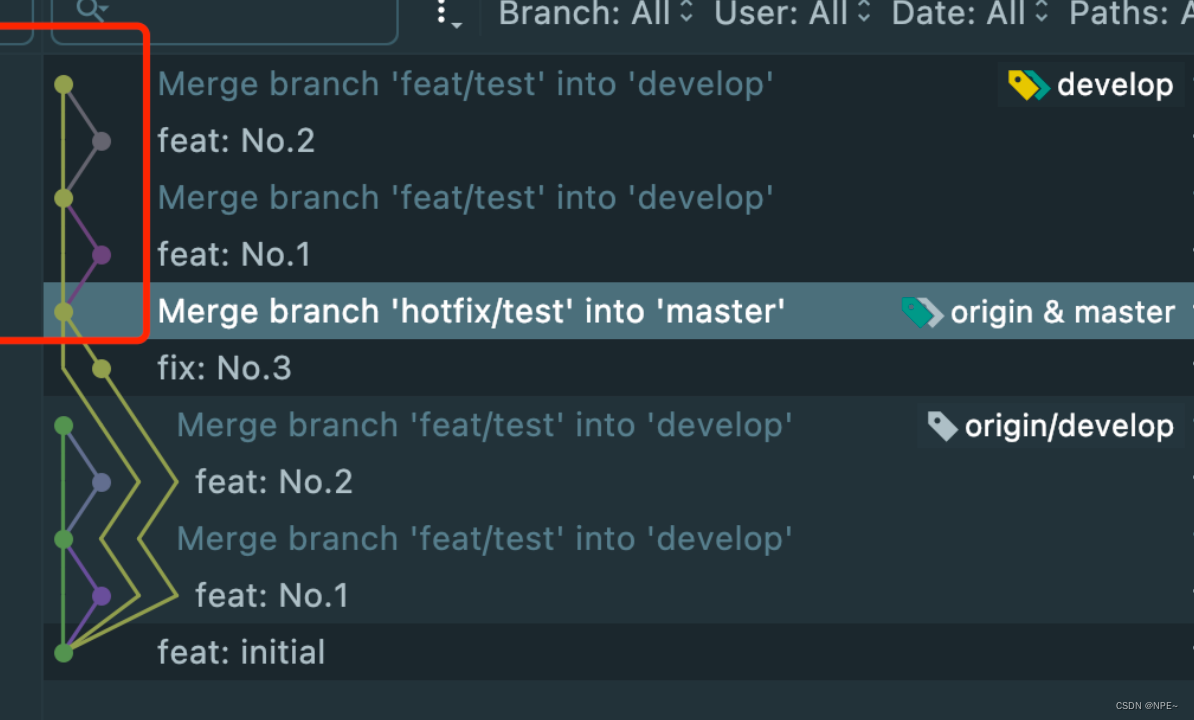Click the yellow develop branch tag icon
The width and height of the screenshot is (1194, 720).
click(x=1027, y=85)
